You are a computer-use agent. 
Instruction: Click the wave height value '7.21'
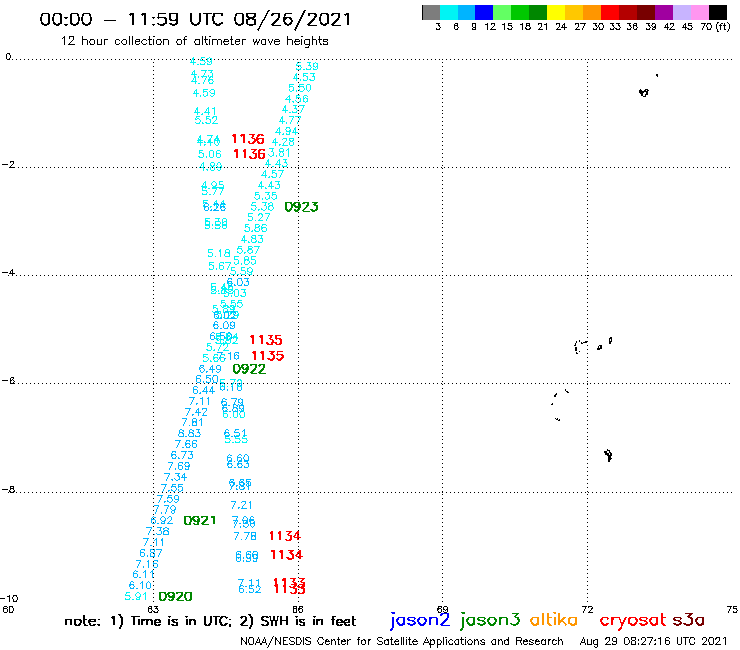pyautogui.click(x=242, y=505)
